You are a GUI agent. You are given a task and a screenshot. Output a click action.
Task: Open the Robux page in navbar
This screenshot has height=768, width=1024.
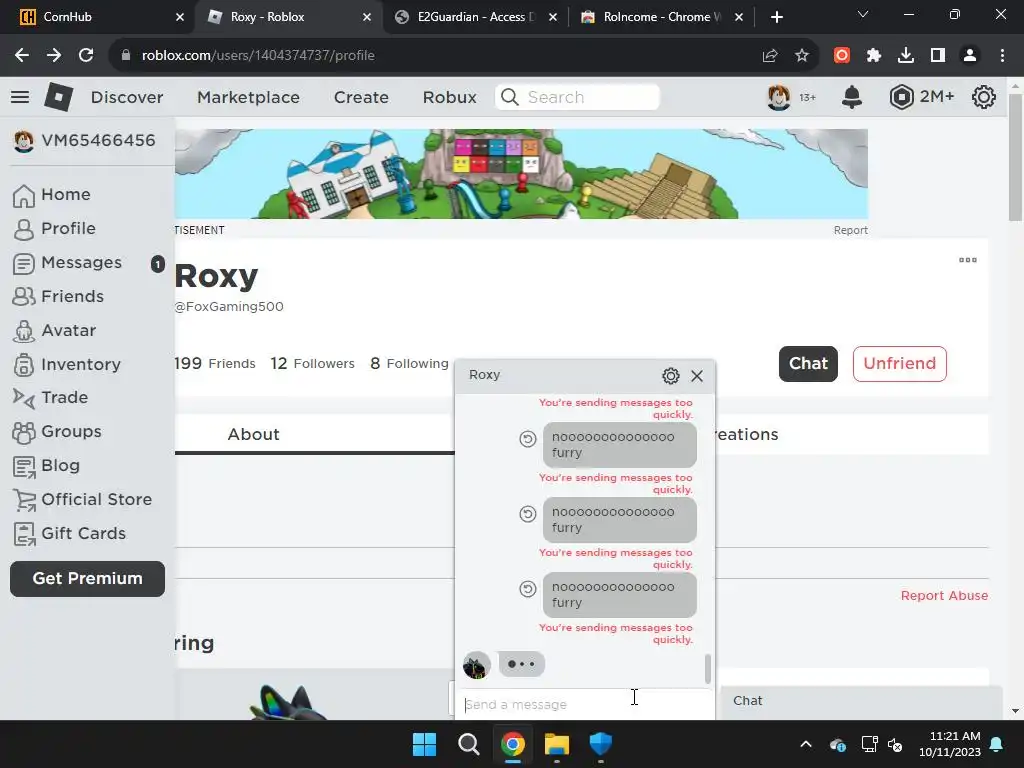[x=449, y=97]
